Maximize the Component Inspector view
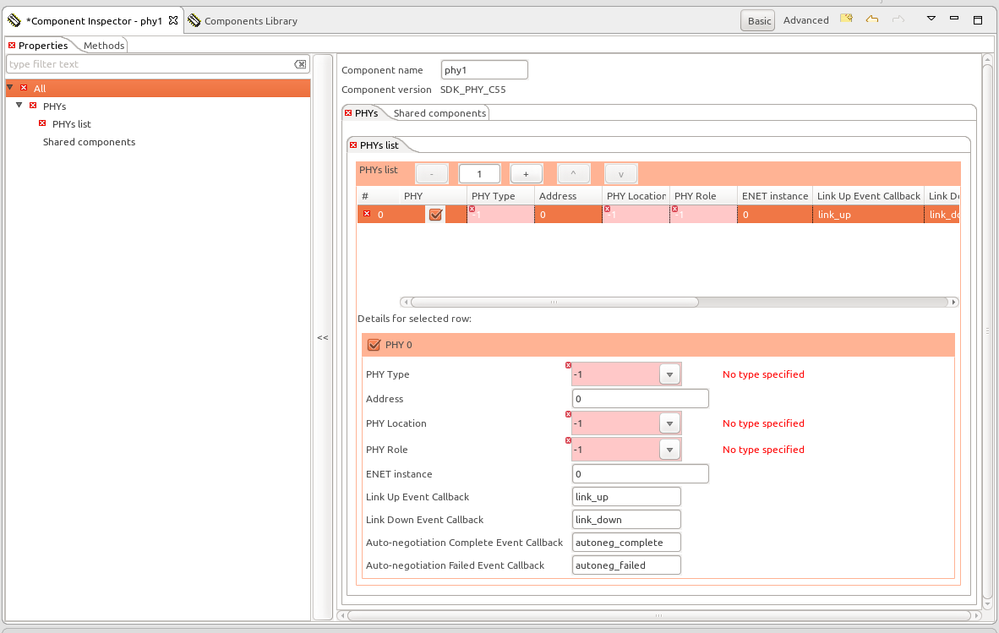The height and width of the screenshot is (633, 999). [975, 20]
